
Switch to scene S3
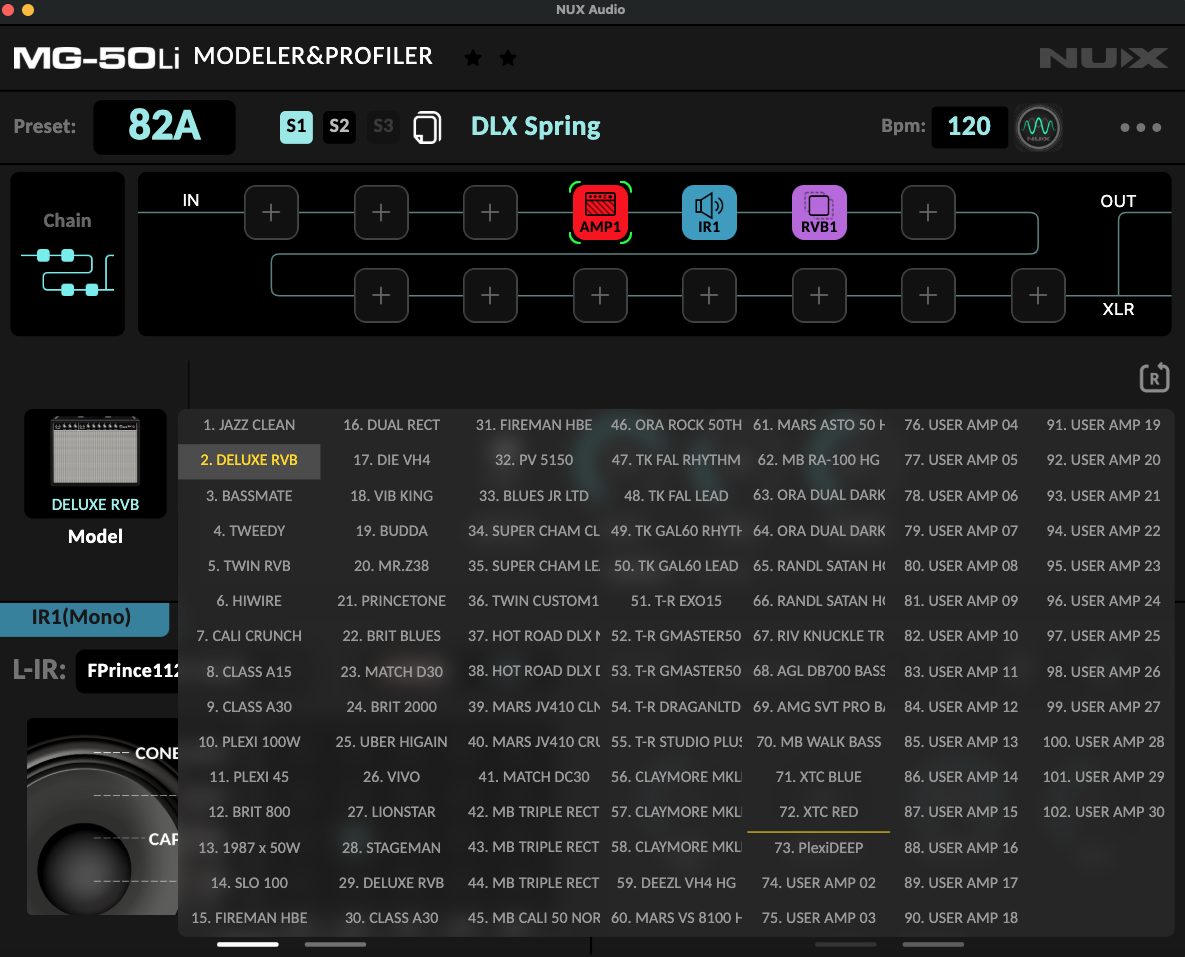tap(383, 126)
